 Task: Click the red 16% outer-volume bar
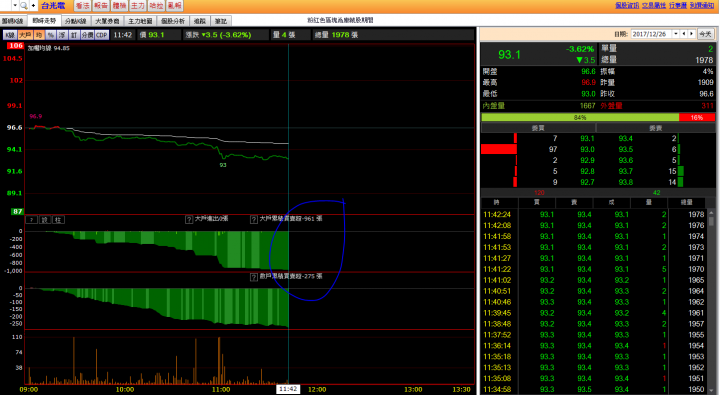click(x=697, y=118)
